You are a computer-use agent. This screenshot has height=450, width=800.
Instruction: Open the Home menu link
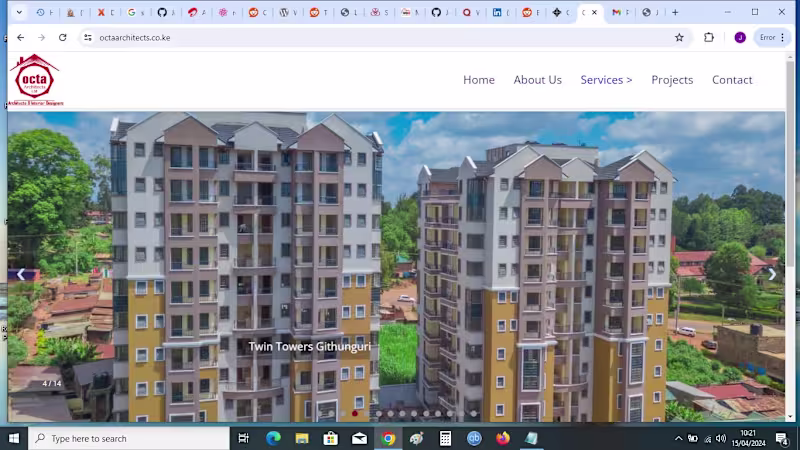click(x=479, y=80)
